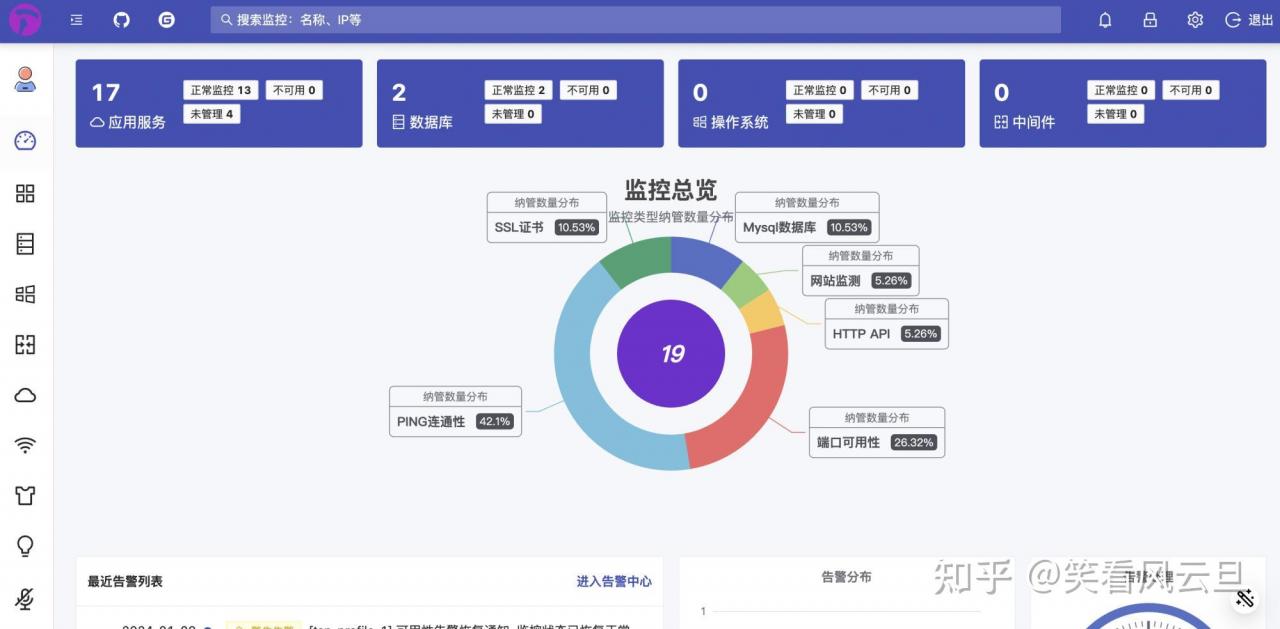
Task: Click 未管理 4 tag in 应用服务 card
Action: [212, 114]
